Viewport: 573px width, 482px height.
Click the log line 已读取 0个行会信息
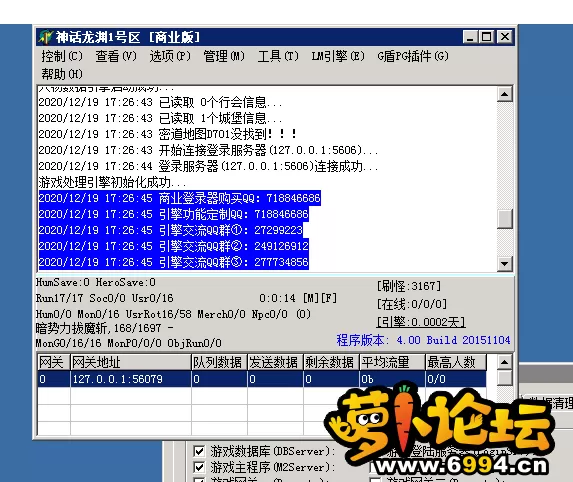coord(160,102)
